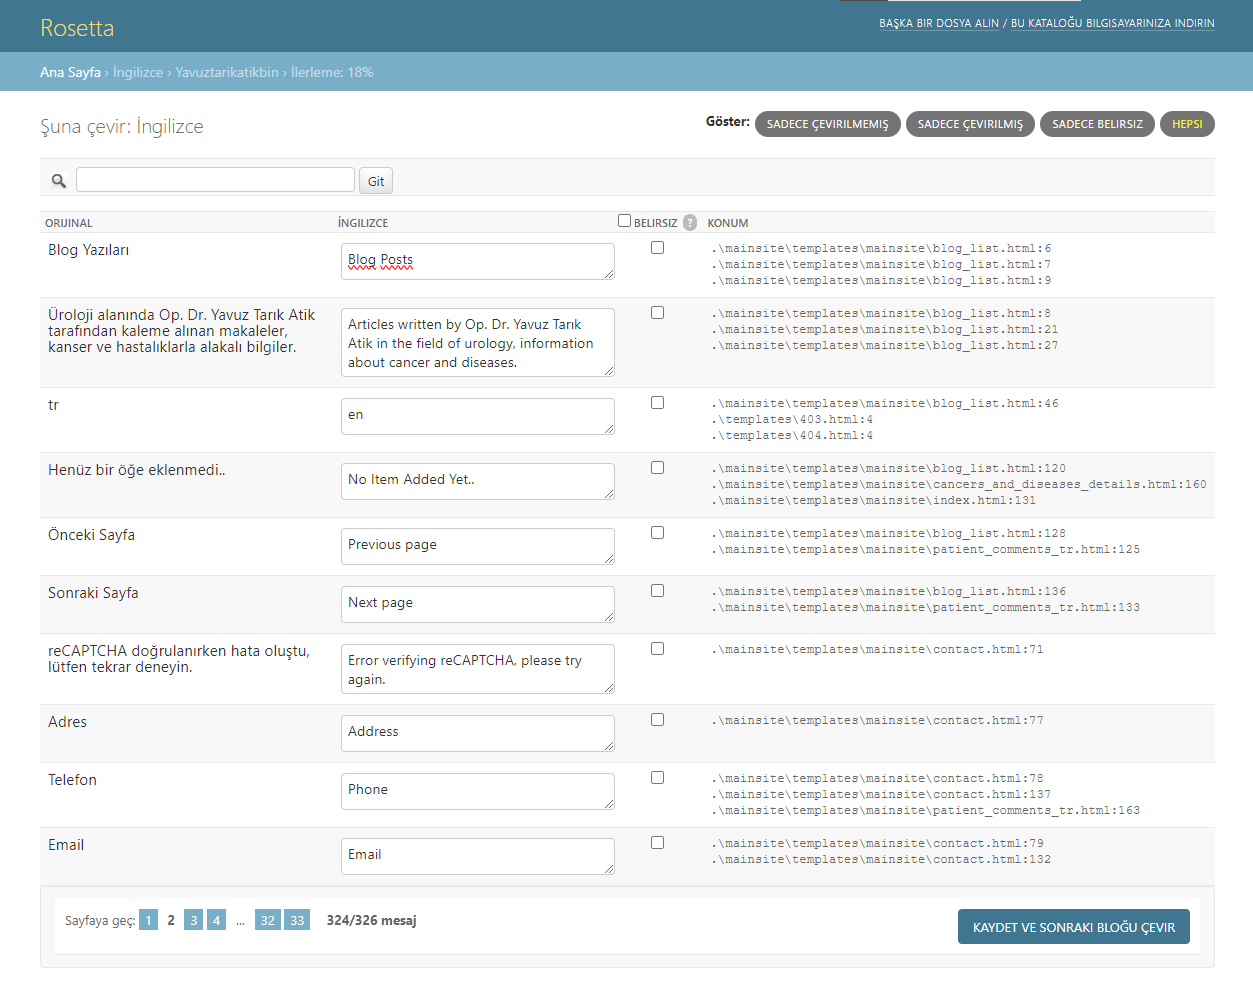1253x982 pixels.
Task: Check fuzzy box for 'Henüz bir öğe eklenmedi..'
Action: tap(657, 467)
